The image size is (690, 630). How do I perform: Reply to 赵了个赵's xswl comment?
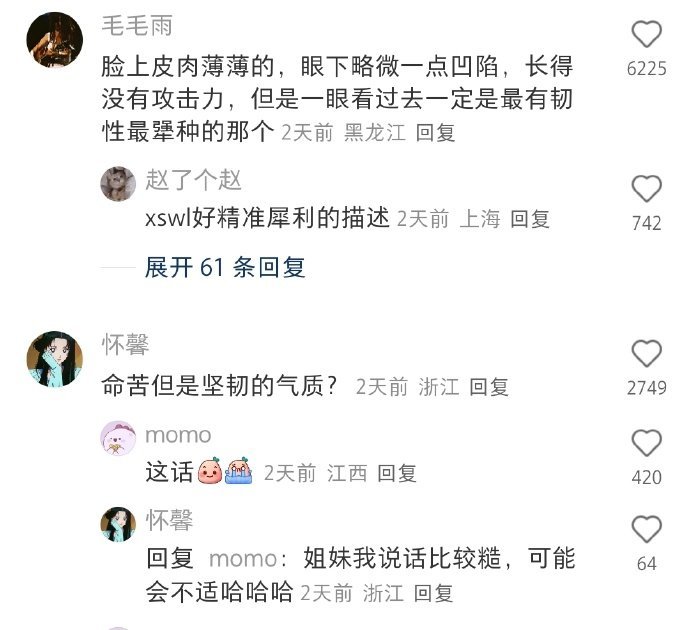(530, 219)
